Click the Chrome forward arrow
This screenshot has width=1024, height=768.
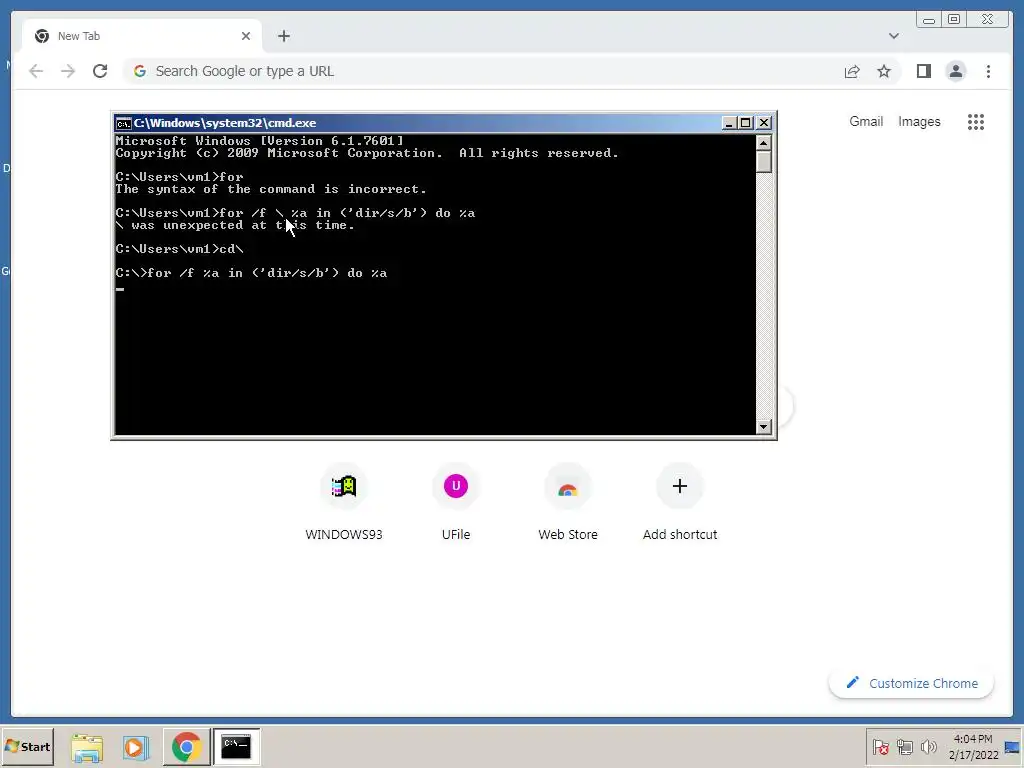tap(68, 71)
